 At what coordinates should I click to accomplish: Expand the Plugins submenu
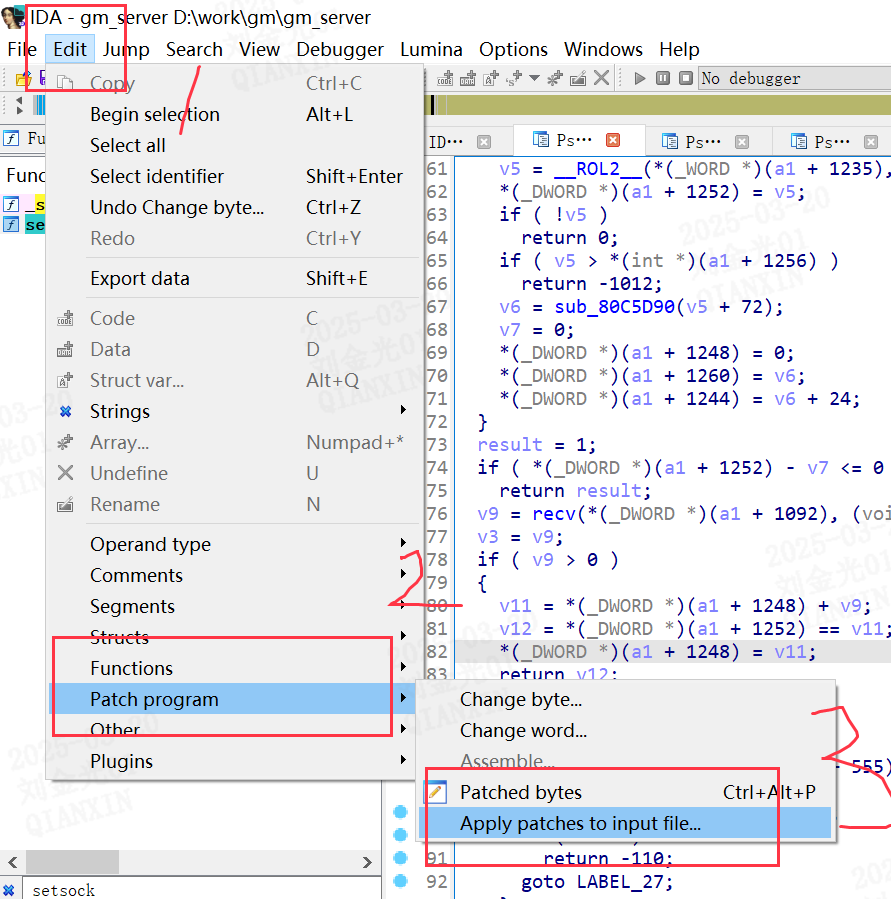pyautogui.click(x=235, y=761)
